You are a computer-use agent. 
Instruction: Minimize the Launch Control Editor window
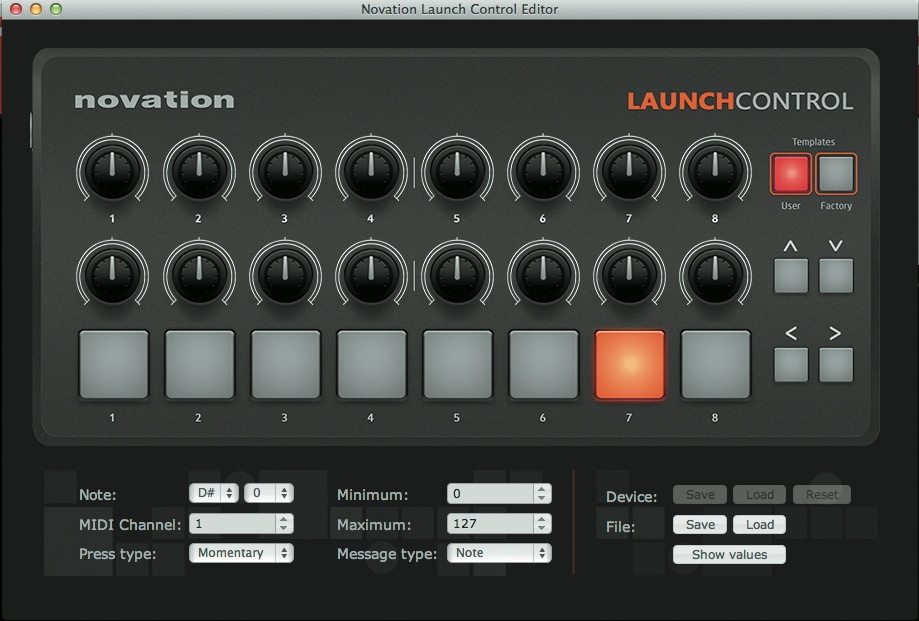point(36,9)
